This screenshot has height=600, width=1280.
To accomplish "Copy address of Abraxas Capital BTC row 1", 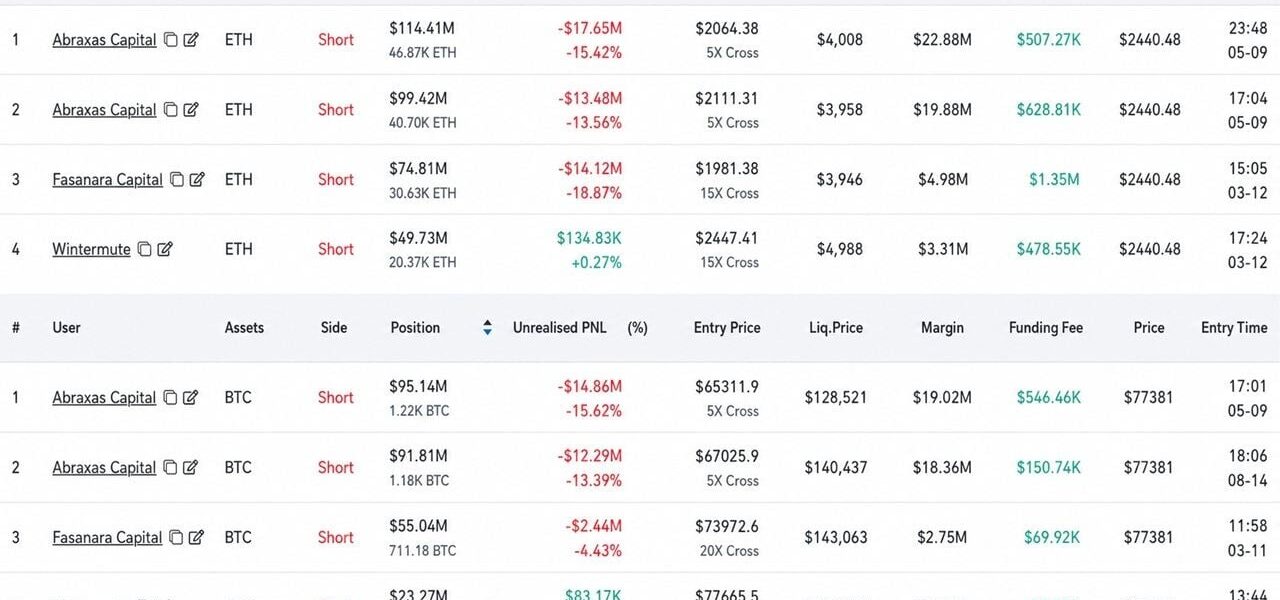I will 171,398.
